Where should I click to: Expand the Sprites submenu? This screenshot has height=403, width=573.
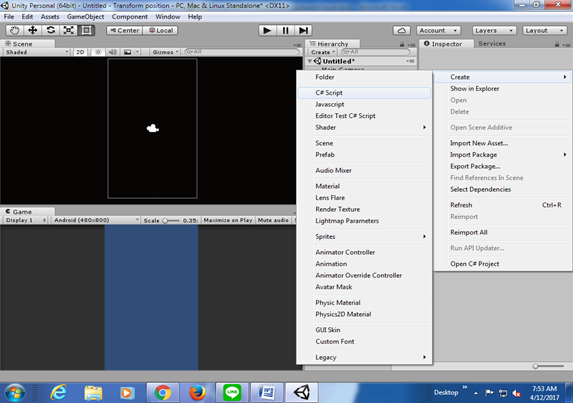(x=364, y=237)
